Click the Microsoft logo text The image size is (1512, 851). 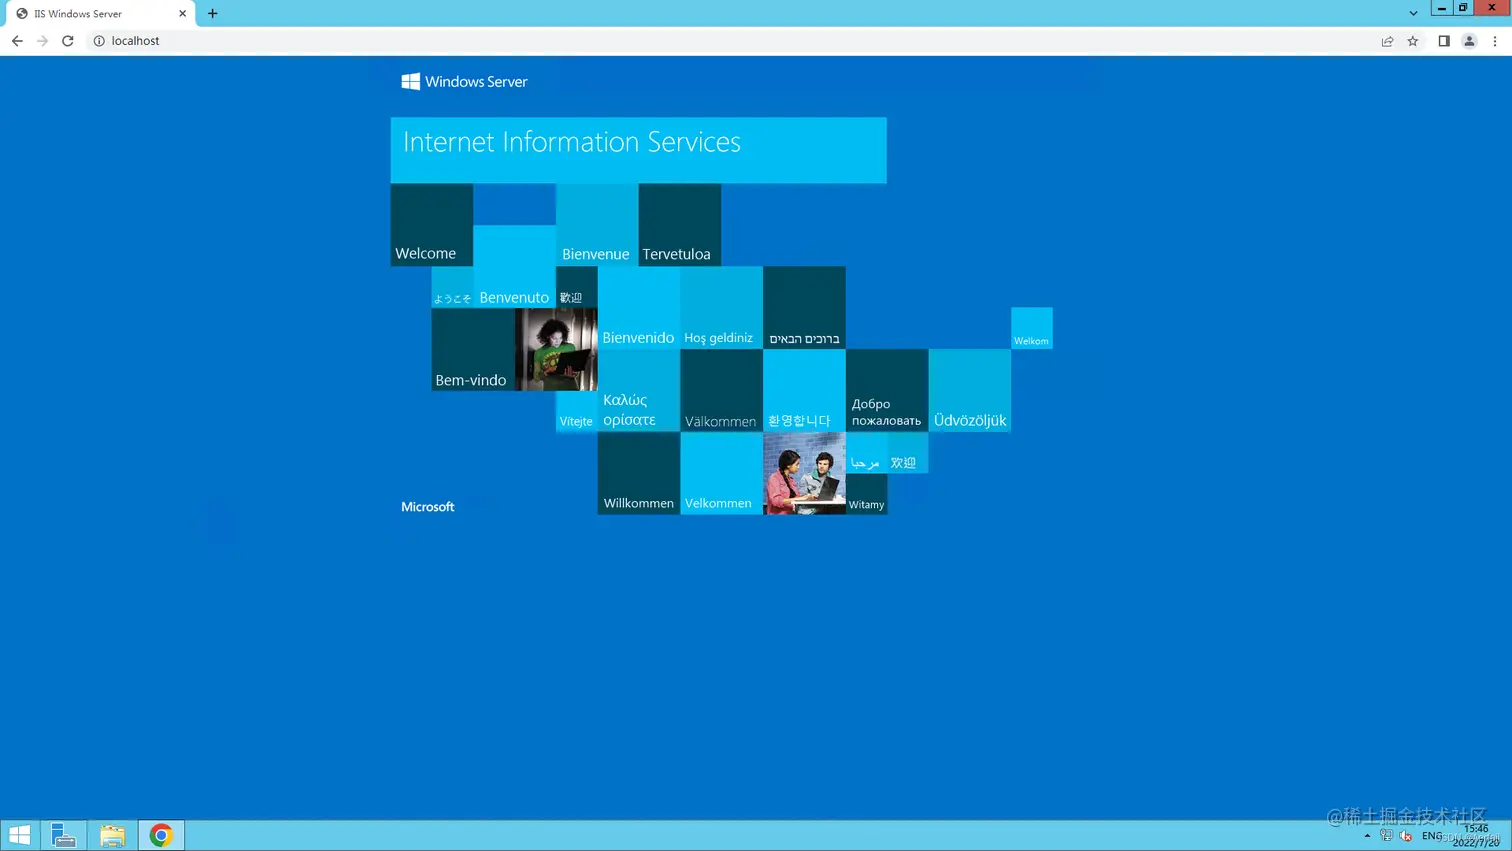pos(428,507)
